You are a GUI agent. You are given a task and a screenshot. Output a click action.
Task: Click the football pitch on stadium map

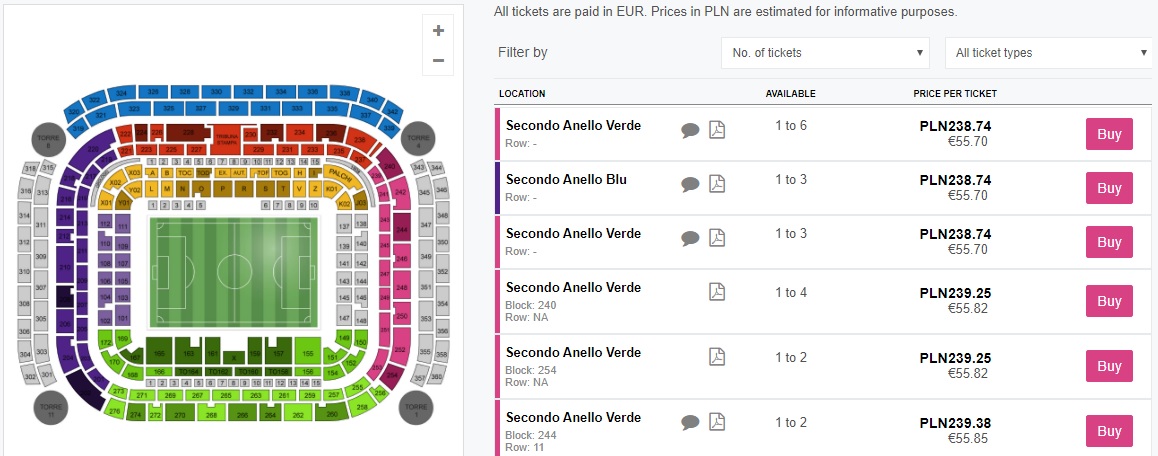[x=234, y=270]
